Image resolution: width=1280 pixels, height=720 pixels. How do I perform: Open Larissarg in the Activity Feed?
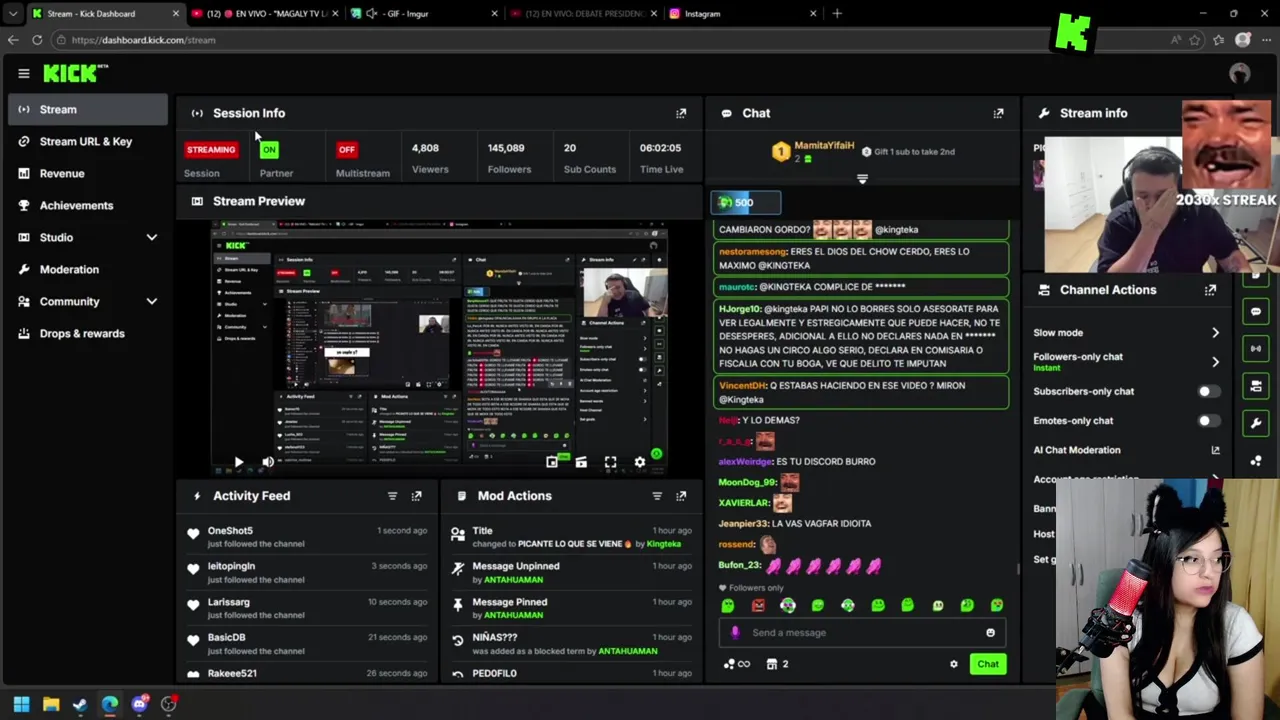(228, 602)
